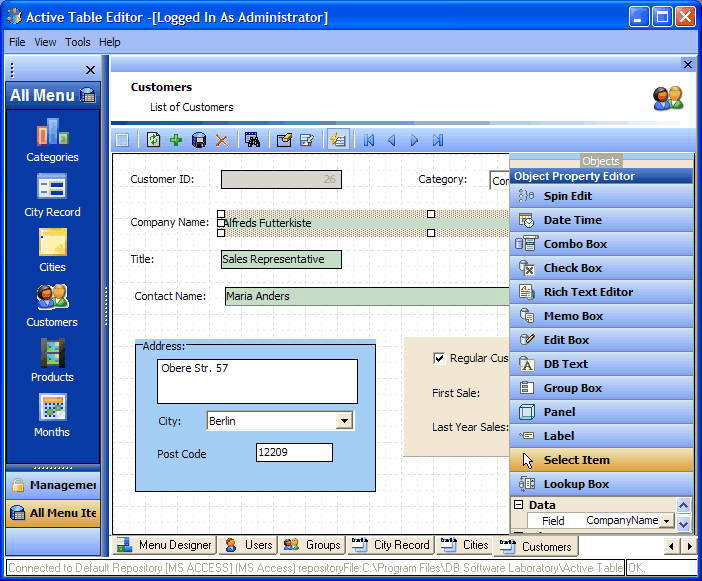This screenshot has height=581, width=702.
Task: Choose the Date Time object
Action: tap(601, 220)
